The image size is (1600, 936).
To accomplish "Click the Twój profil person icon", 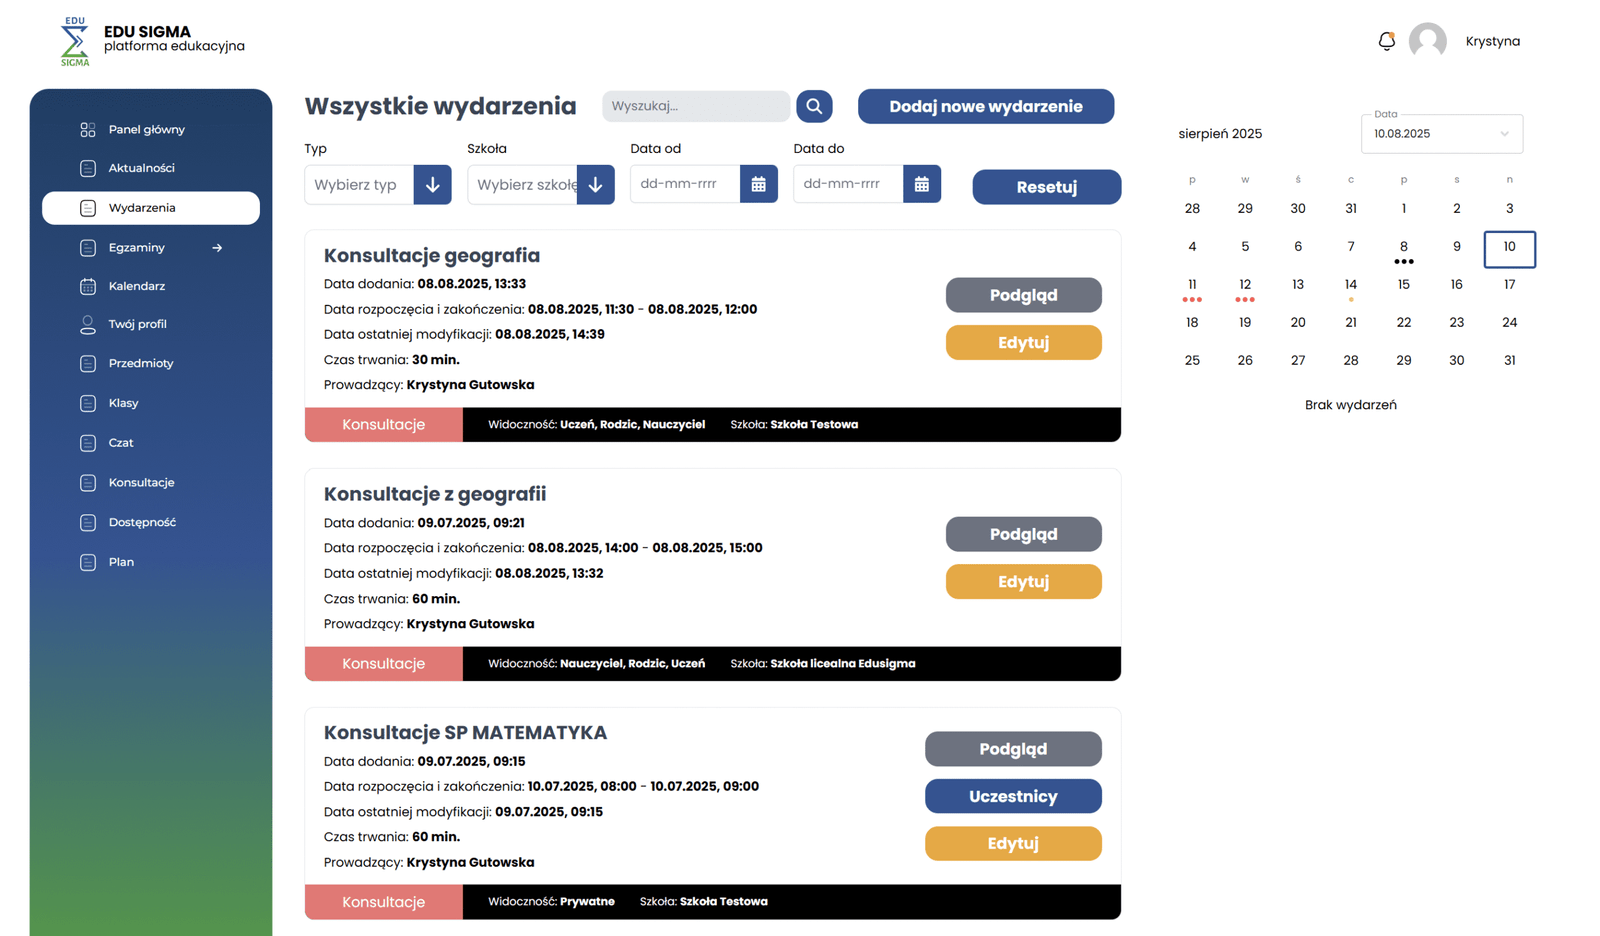I will tap(88, 324).
